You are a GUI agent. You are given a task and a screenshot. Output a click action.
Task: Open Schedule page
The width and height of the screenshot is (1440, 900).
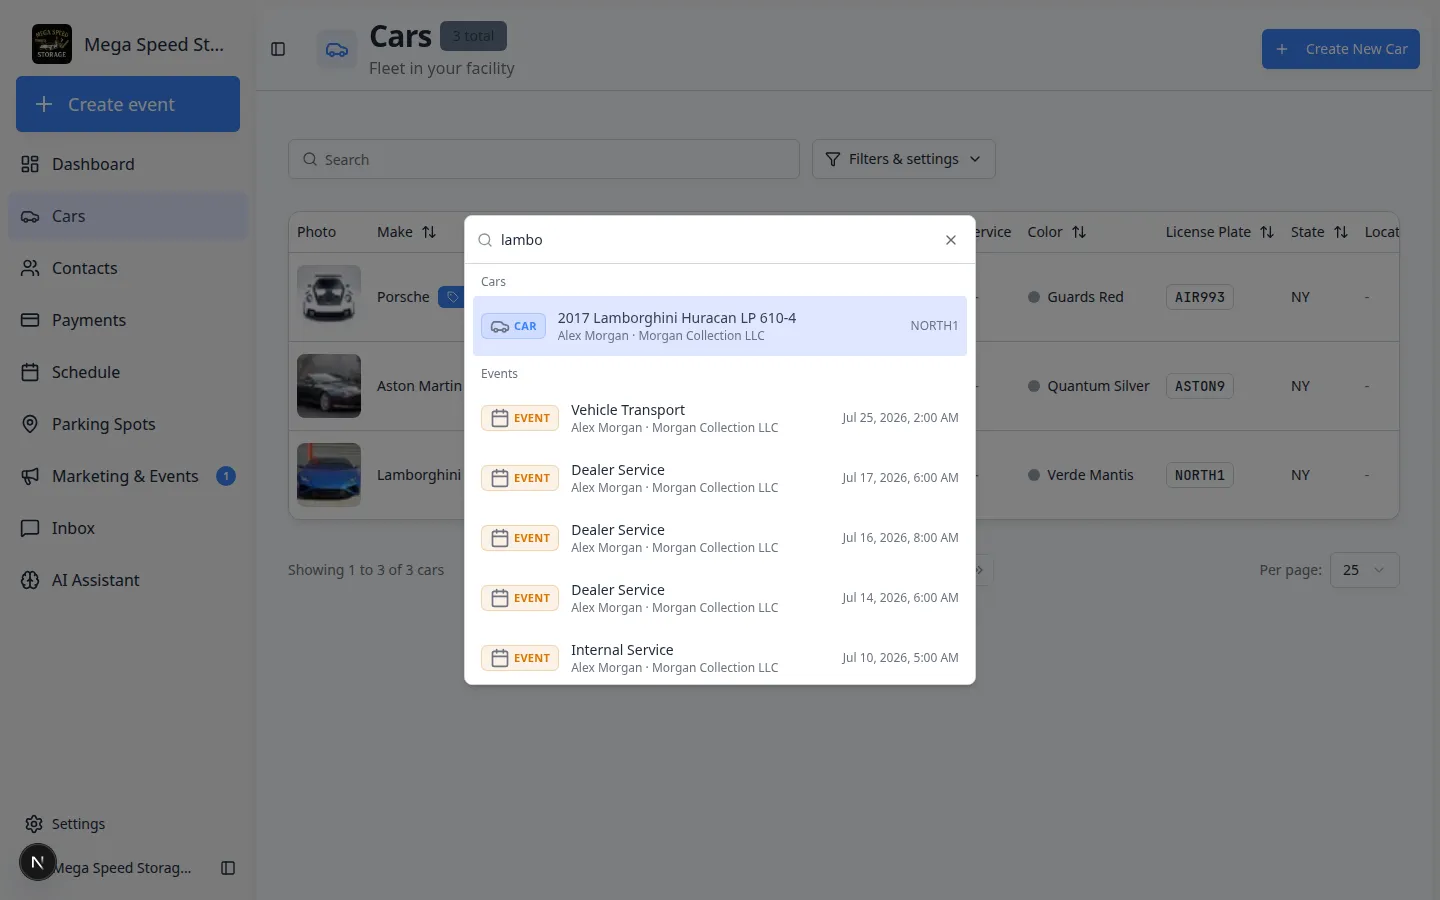click(128, 372)
